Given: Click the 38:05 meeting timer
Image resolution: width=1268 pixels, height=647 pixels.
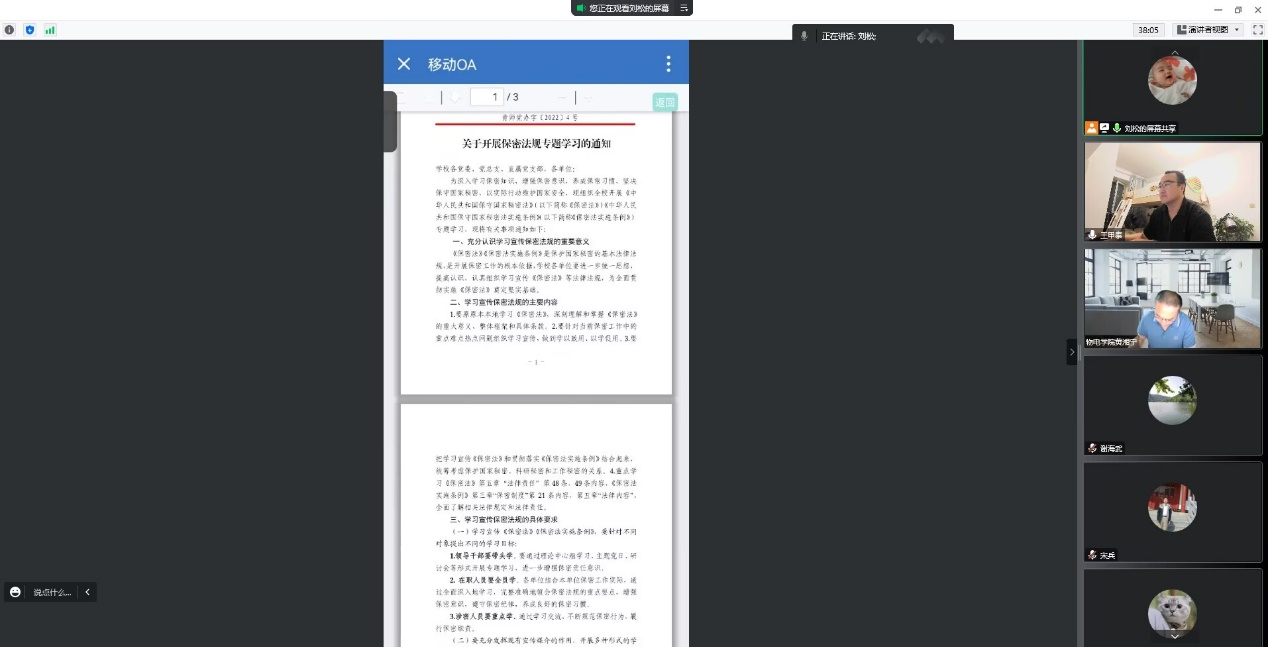Looking at the screenshot, I should click(x=1148, y=30).
